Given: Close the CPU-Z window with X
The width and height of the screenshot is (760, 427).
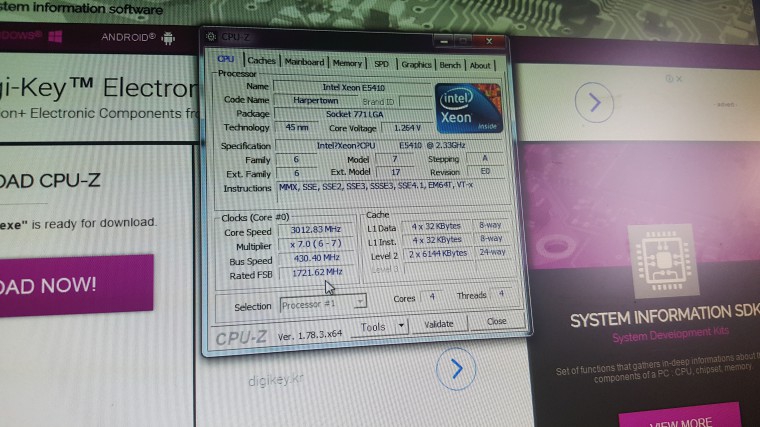Looking at the screenshot, I should click(489, 42).
